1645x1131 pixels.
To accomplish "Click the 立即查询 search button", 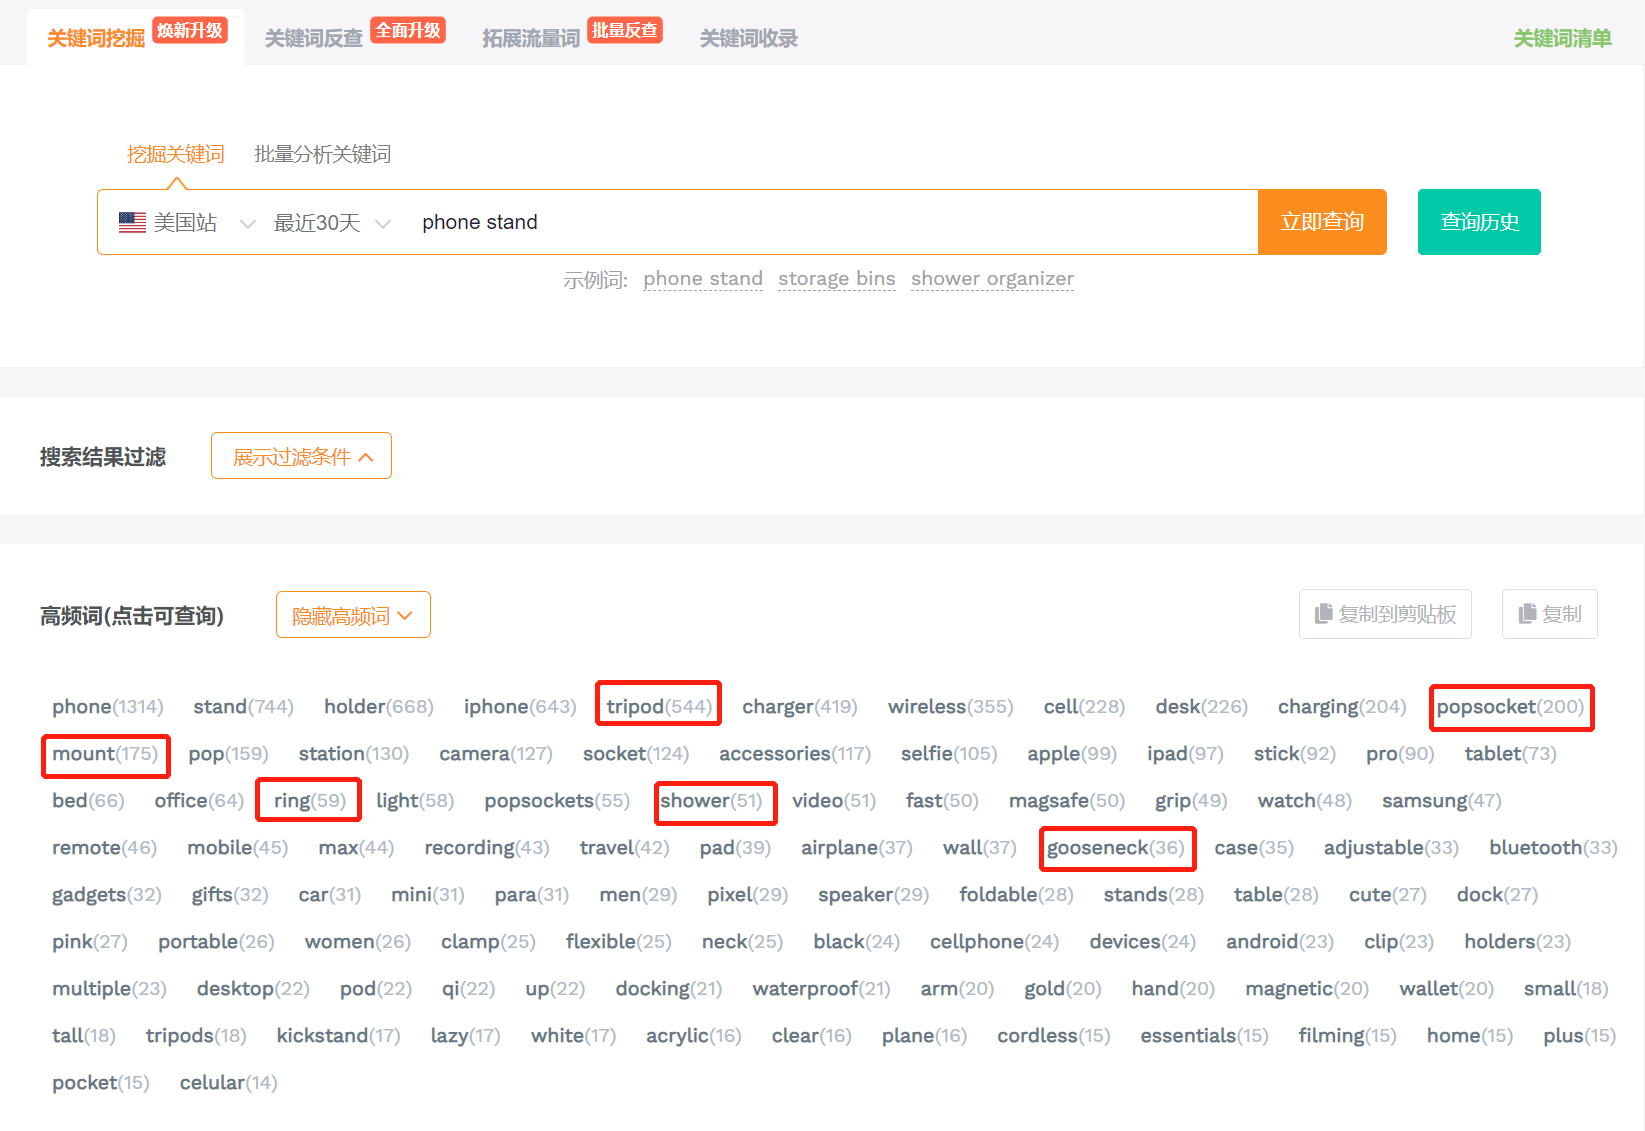I will coord(1322,222).
